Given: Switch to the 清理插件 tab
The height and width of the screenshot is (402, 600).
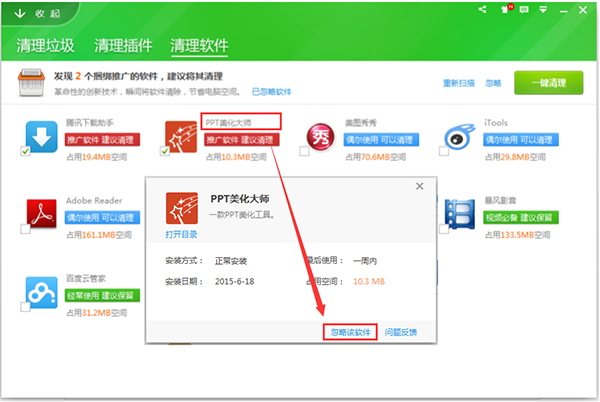Looking at the screenshot, I should point(123,46).
